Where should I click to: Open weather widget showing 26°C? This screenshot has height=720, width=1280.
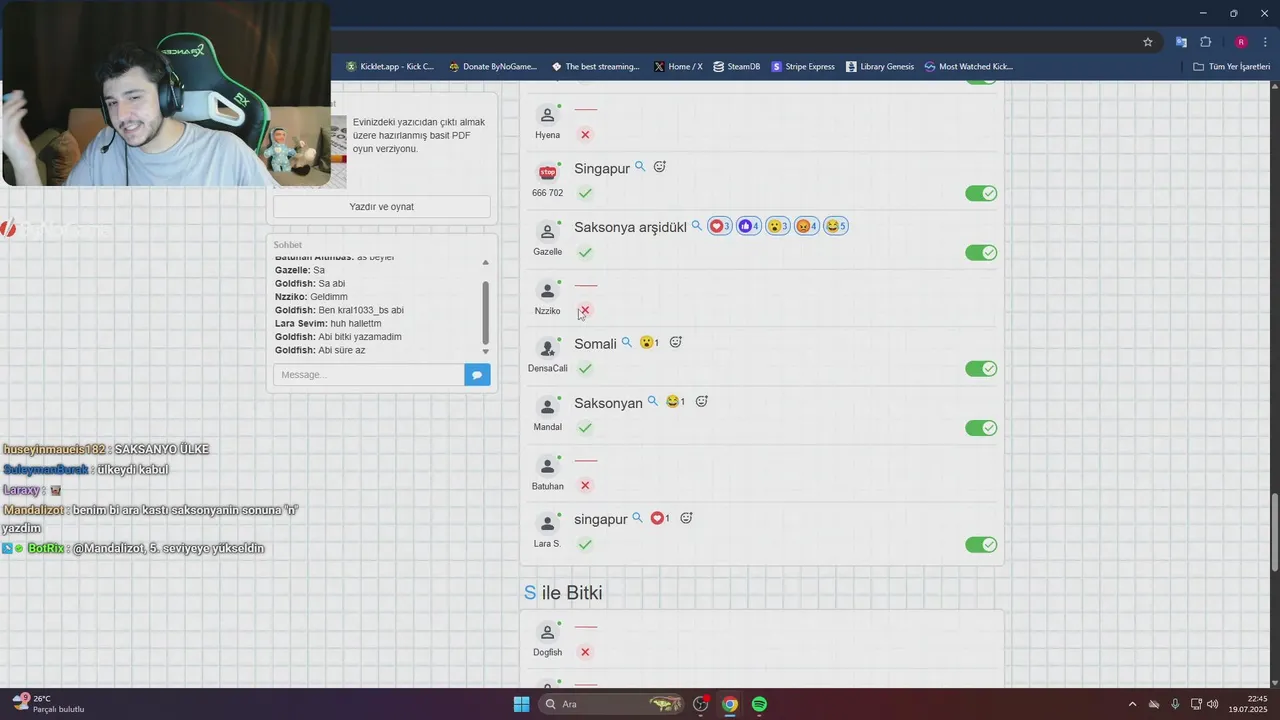pyautogui.click(x=48, y=704)
